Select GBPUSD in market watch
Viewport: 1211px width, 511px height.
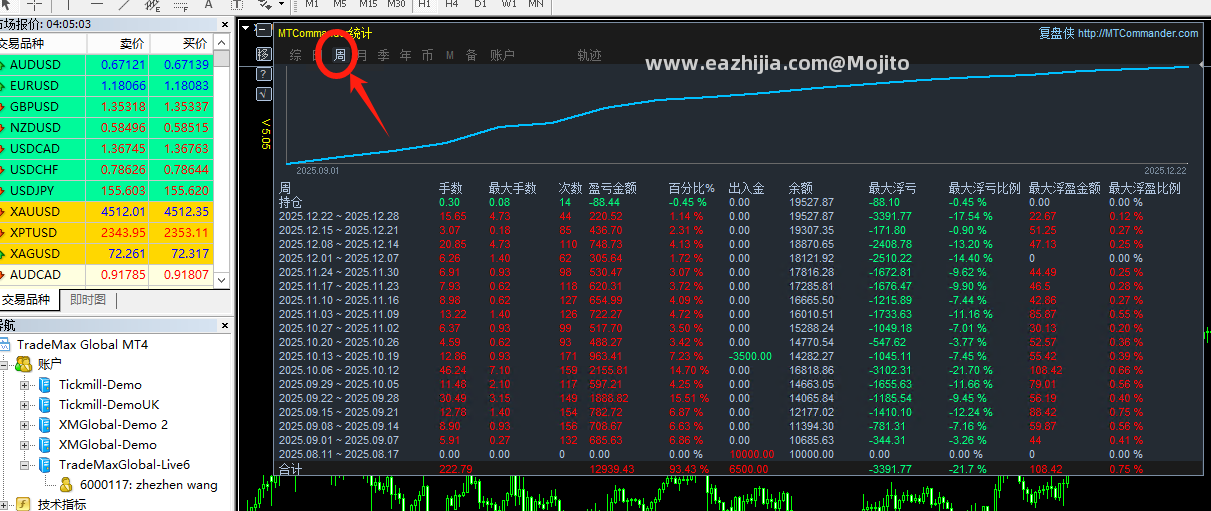point(107,106)
